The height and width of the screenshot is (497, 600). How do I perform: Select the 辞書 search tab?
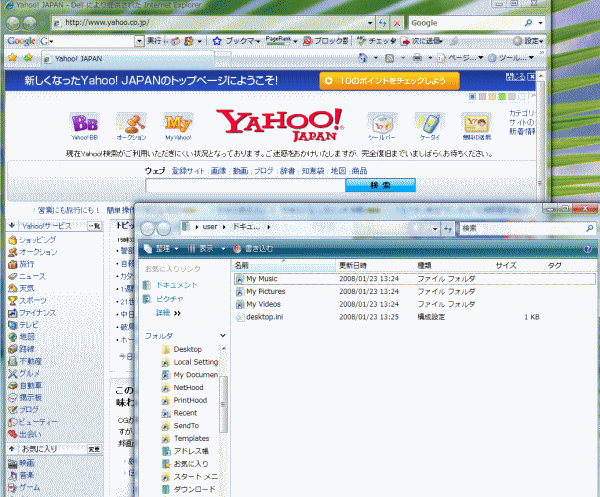pos(287,171)
